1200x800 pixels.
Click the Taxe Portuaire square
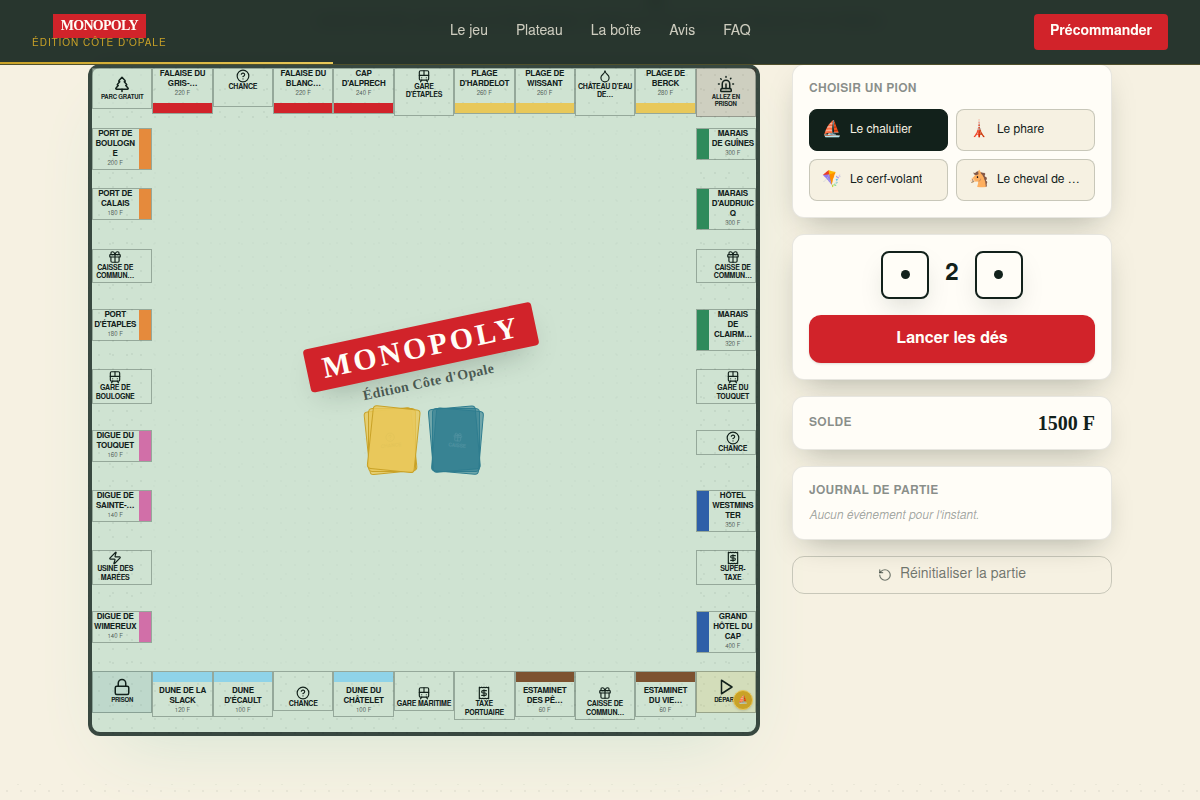tap(484, 695)
